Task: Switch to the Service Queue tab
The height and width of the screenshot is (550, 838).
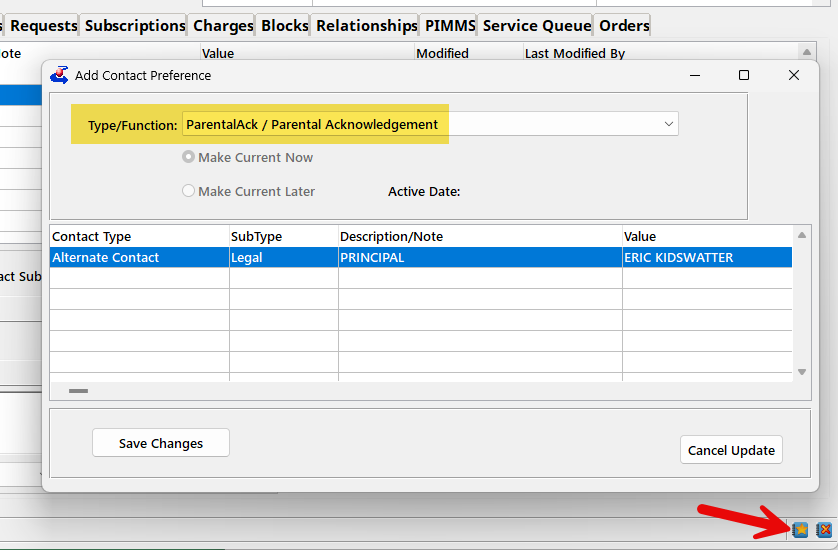Action: (x=537, y=26)
